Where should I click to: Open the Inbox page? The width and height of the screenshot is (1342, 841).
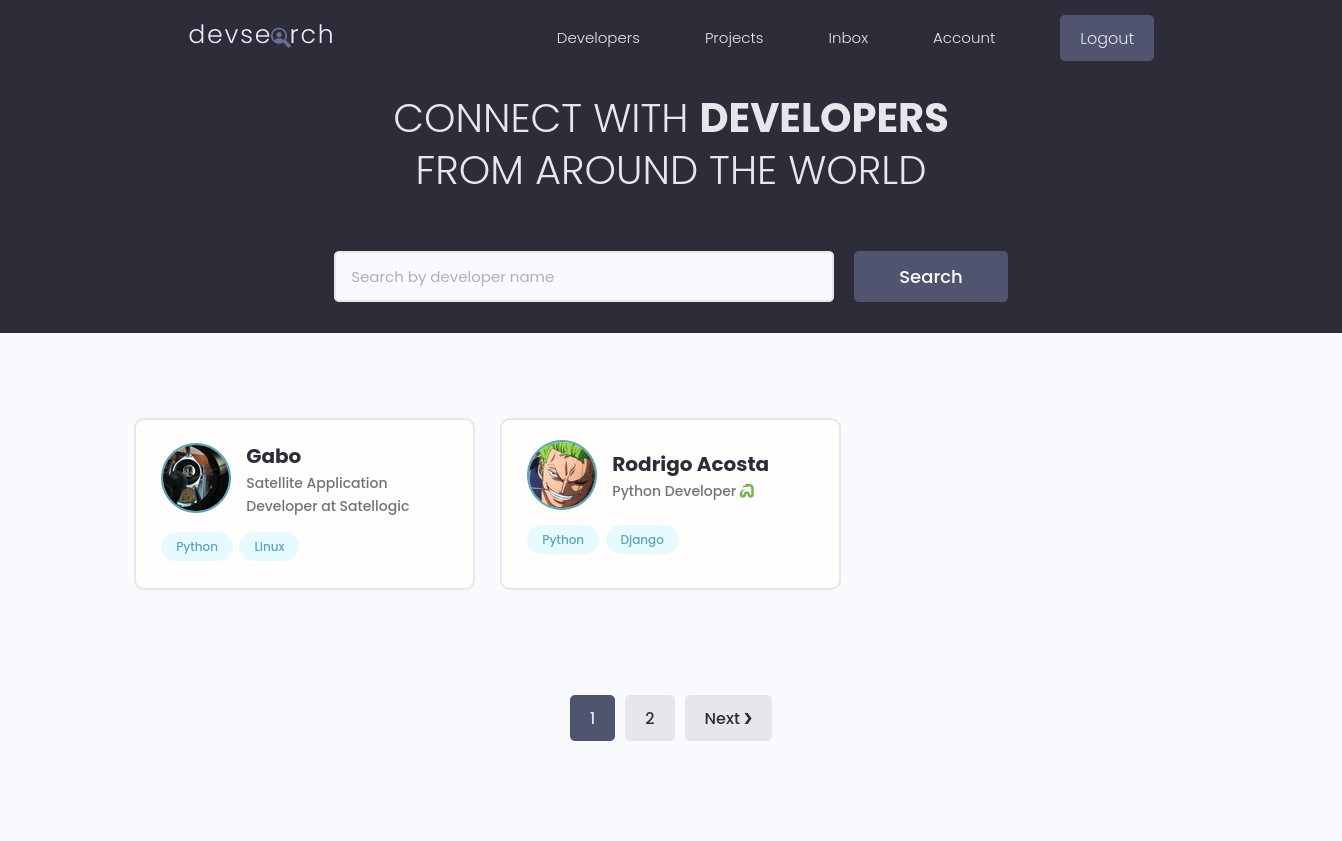coord(848,37)
